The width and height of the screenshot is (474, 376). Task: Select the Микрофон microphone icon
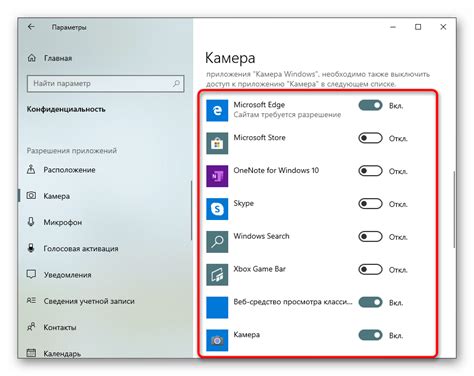[x=31, y=222]
